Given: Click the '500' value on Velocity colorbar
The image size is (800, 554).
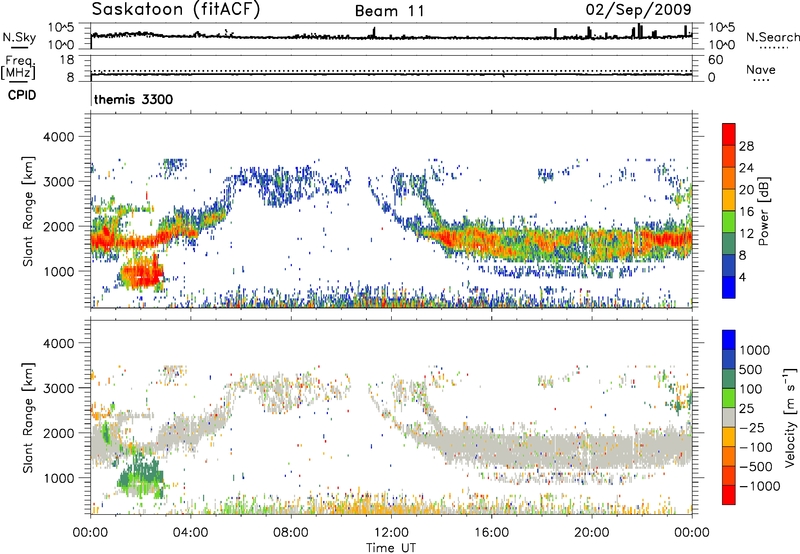Looking at the screenshot, I should pyautogui.click(x=751, y=369).
